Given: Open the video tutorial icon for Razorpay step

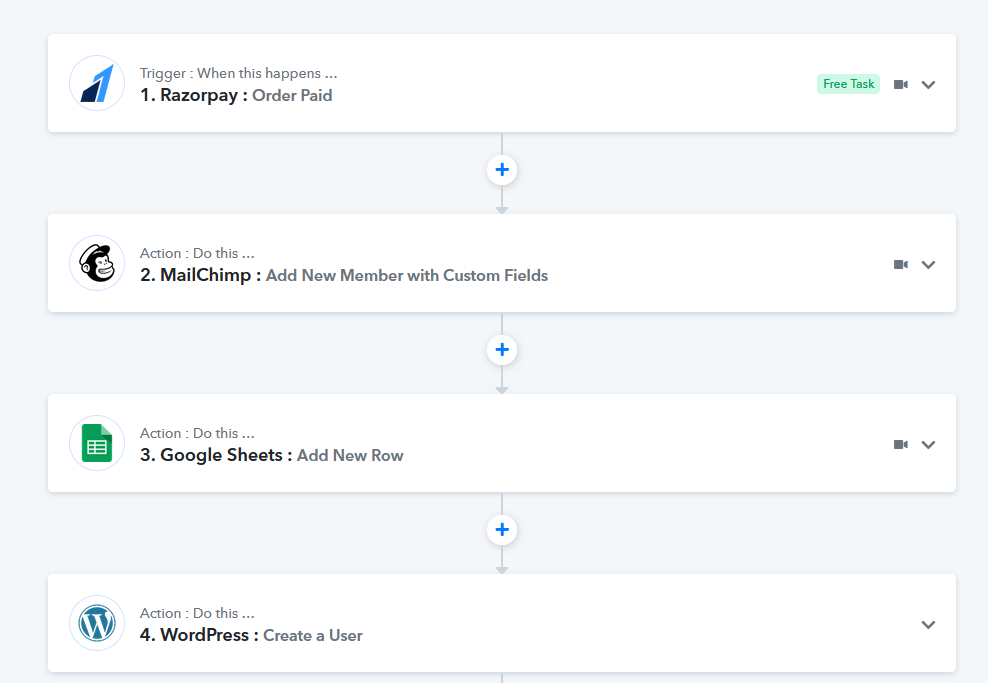Looking at the screenshot, I should coord(901,84).
